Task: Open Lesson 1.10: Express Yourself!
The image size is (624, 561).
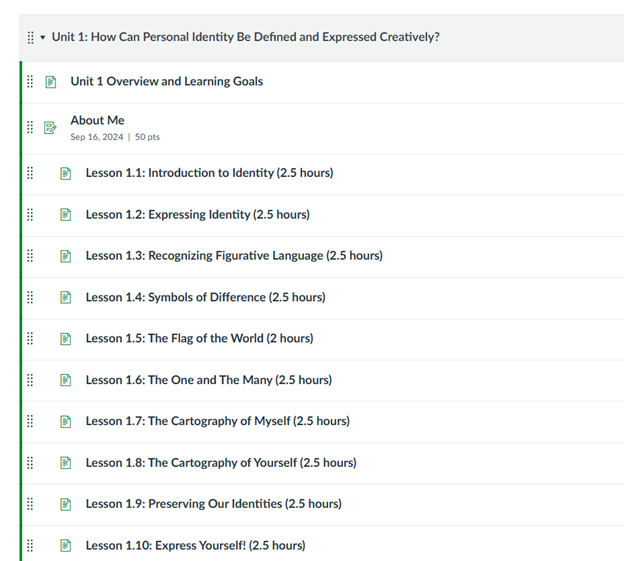Action: 195,546
